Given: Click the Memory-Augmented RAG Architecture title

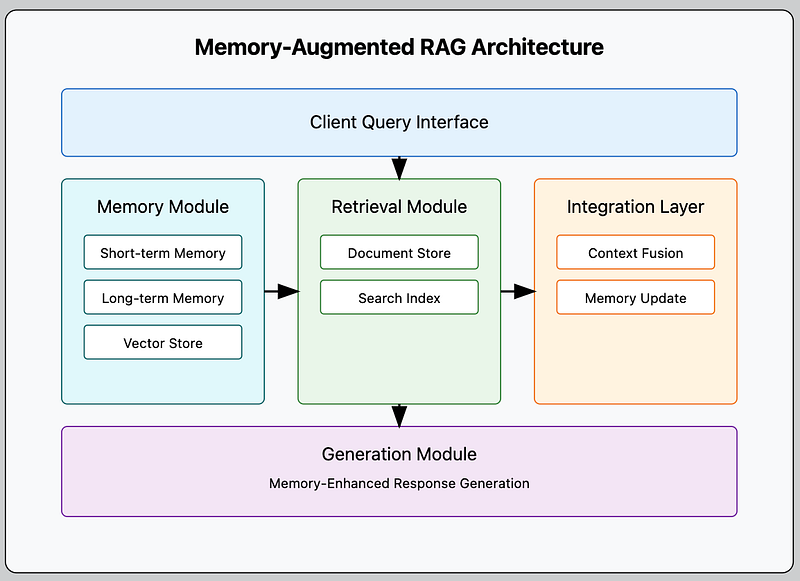Looking at the screenshot, I should [399, 47].
